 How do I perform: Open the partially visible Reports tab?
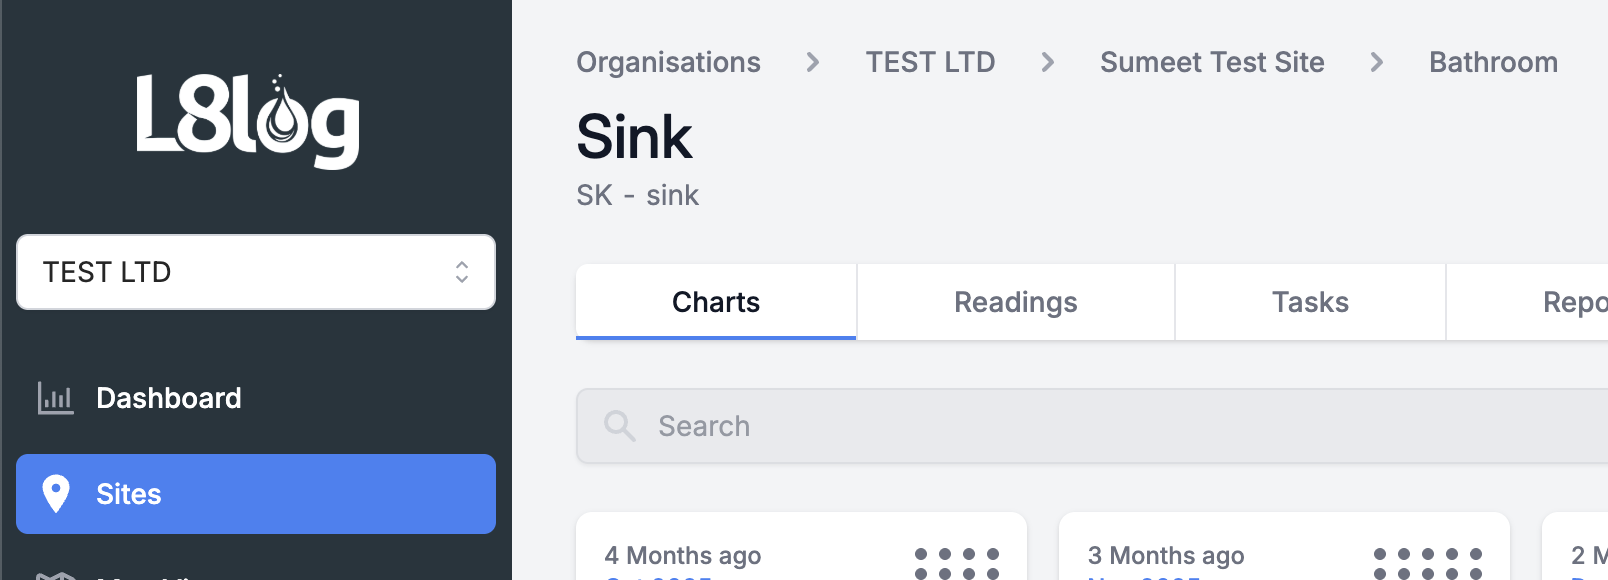[1574, 302]
